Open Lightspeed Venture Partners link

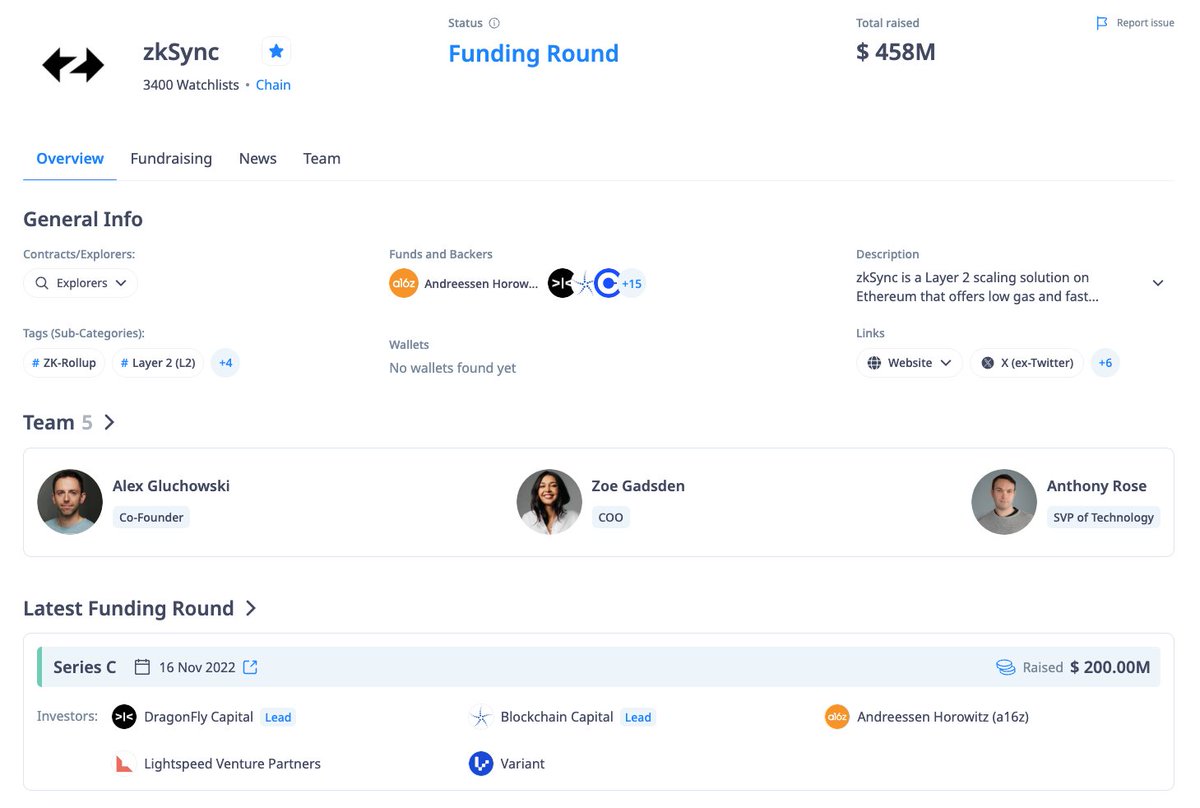(x=232, y=764)
